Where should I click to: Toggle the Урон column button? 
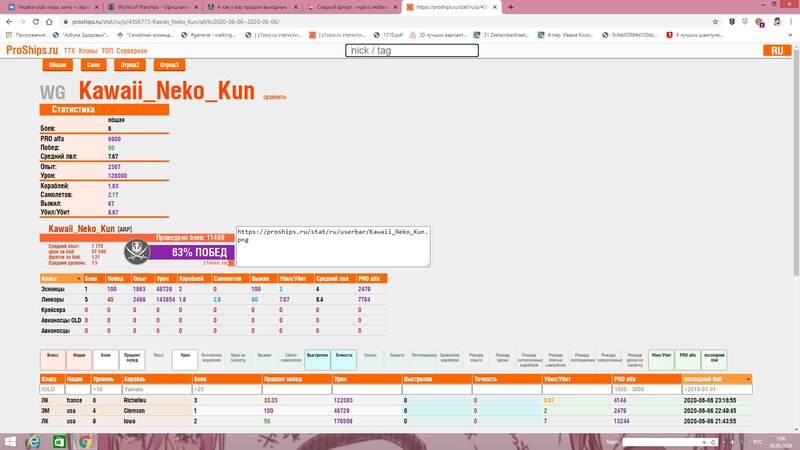tap(185, 360)
